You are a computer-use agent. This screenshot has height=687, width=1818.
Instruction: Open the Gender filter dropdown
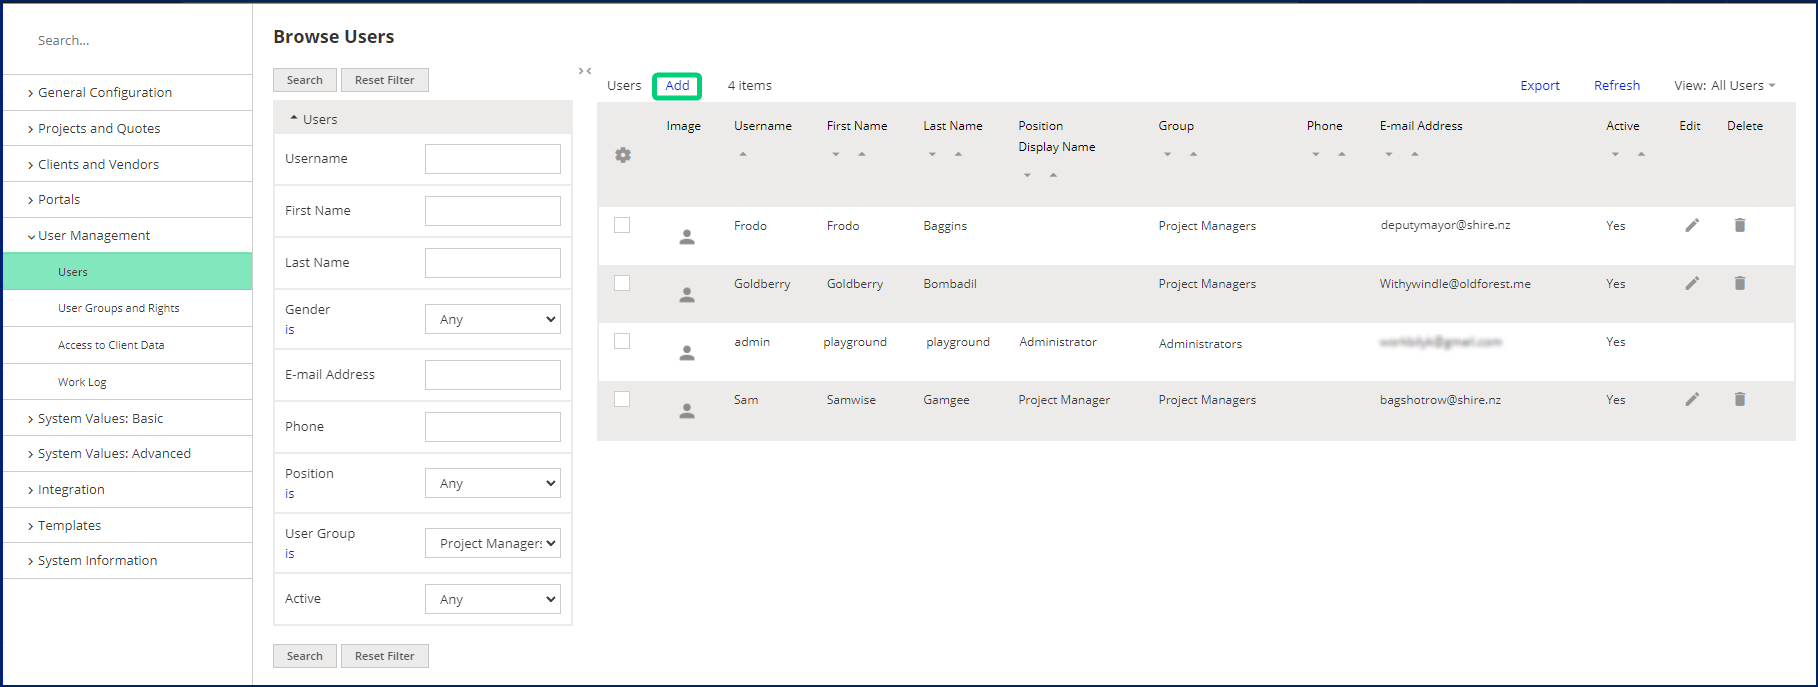click(x=493, y=319)
